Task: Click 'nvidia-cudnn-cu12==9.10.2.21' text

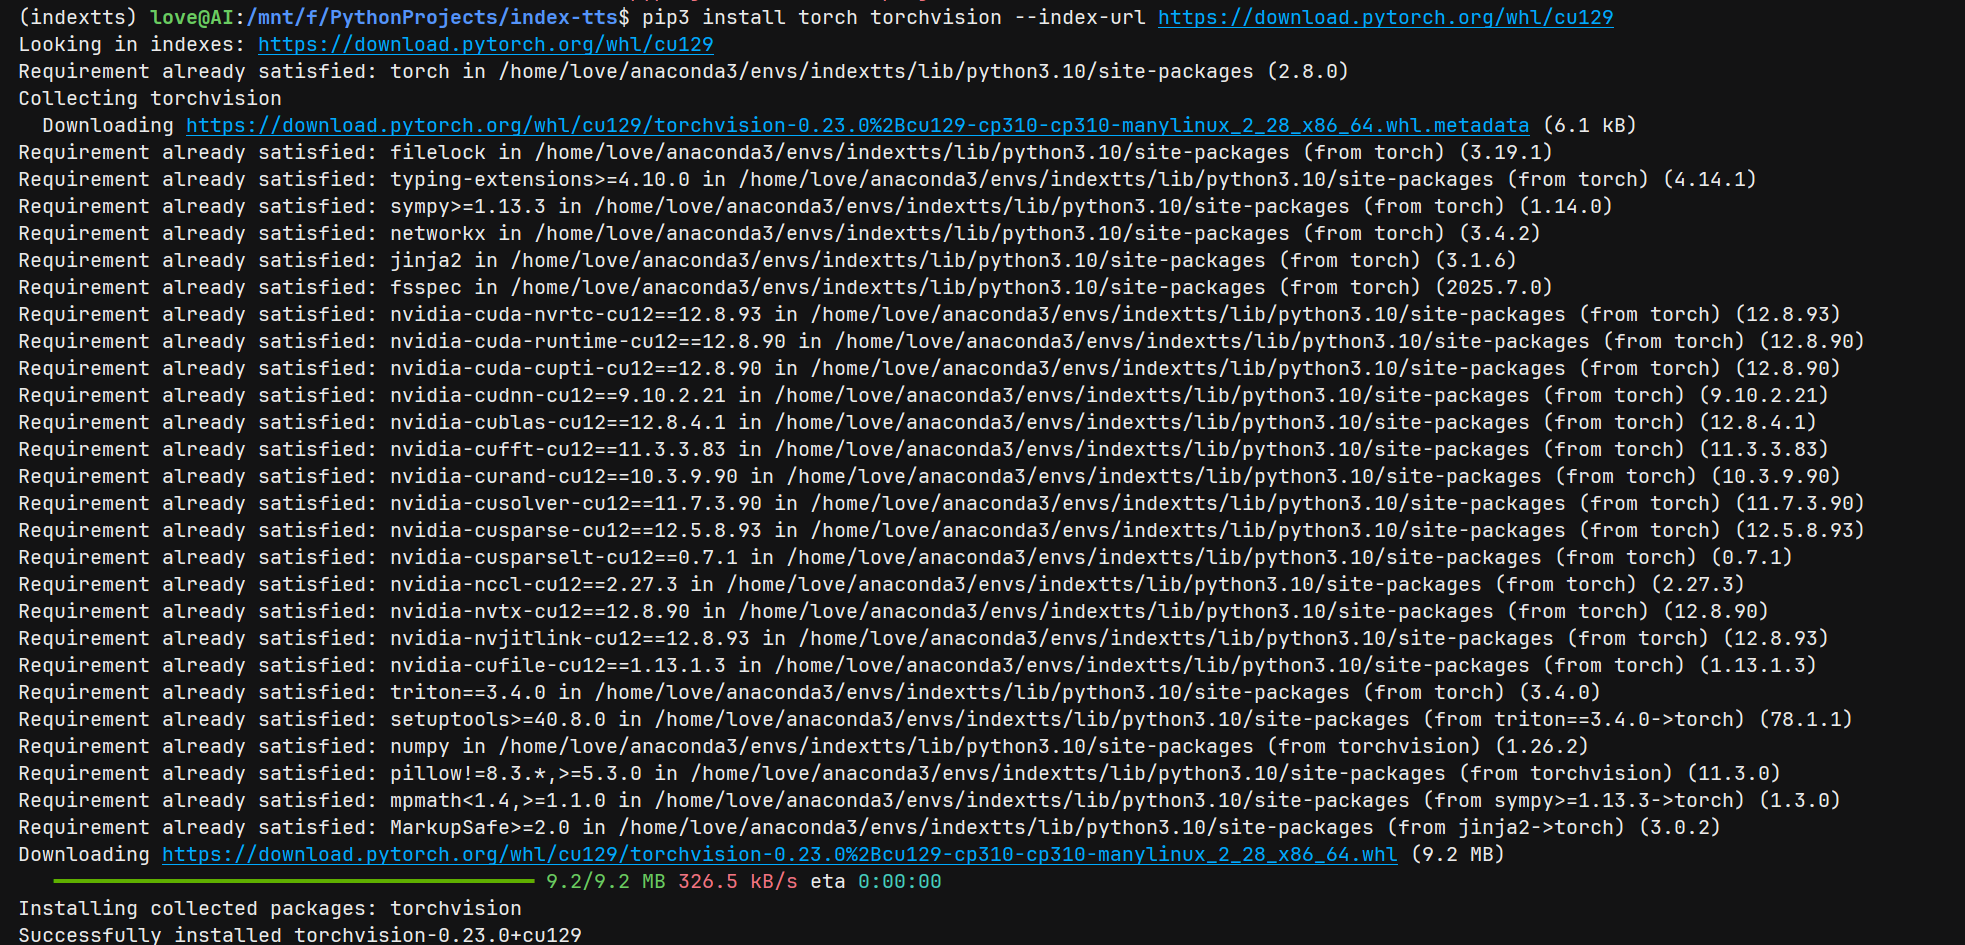Action: coord(558,395)
